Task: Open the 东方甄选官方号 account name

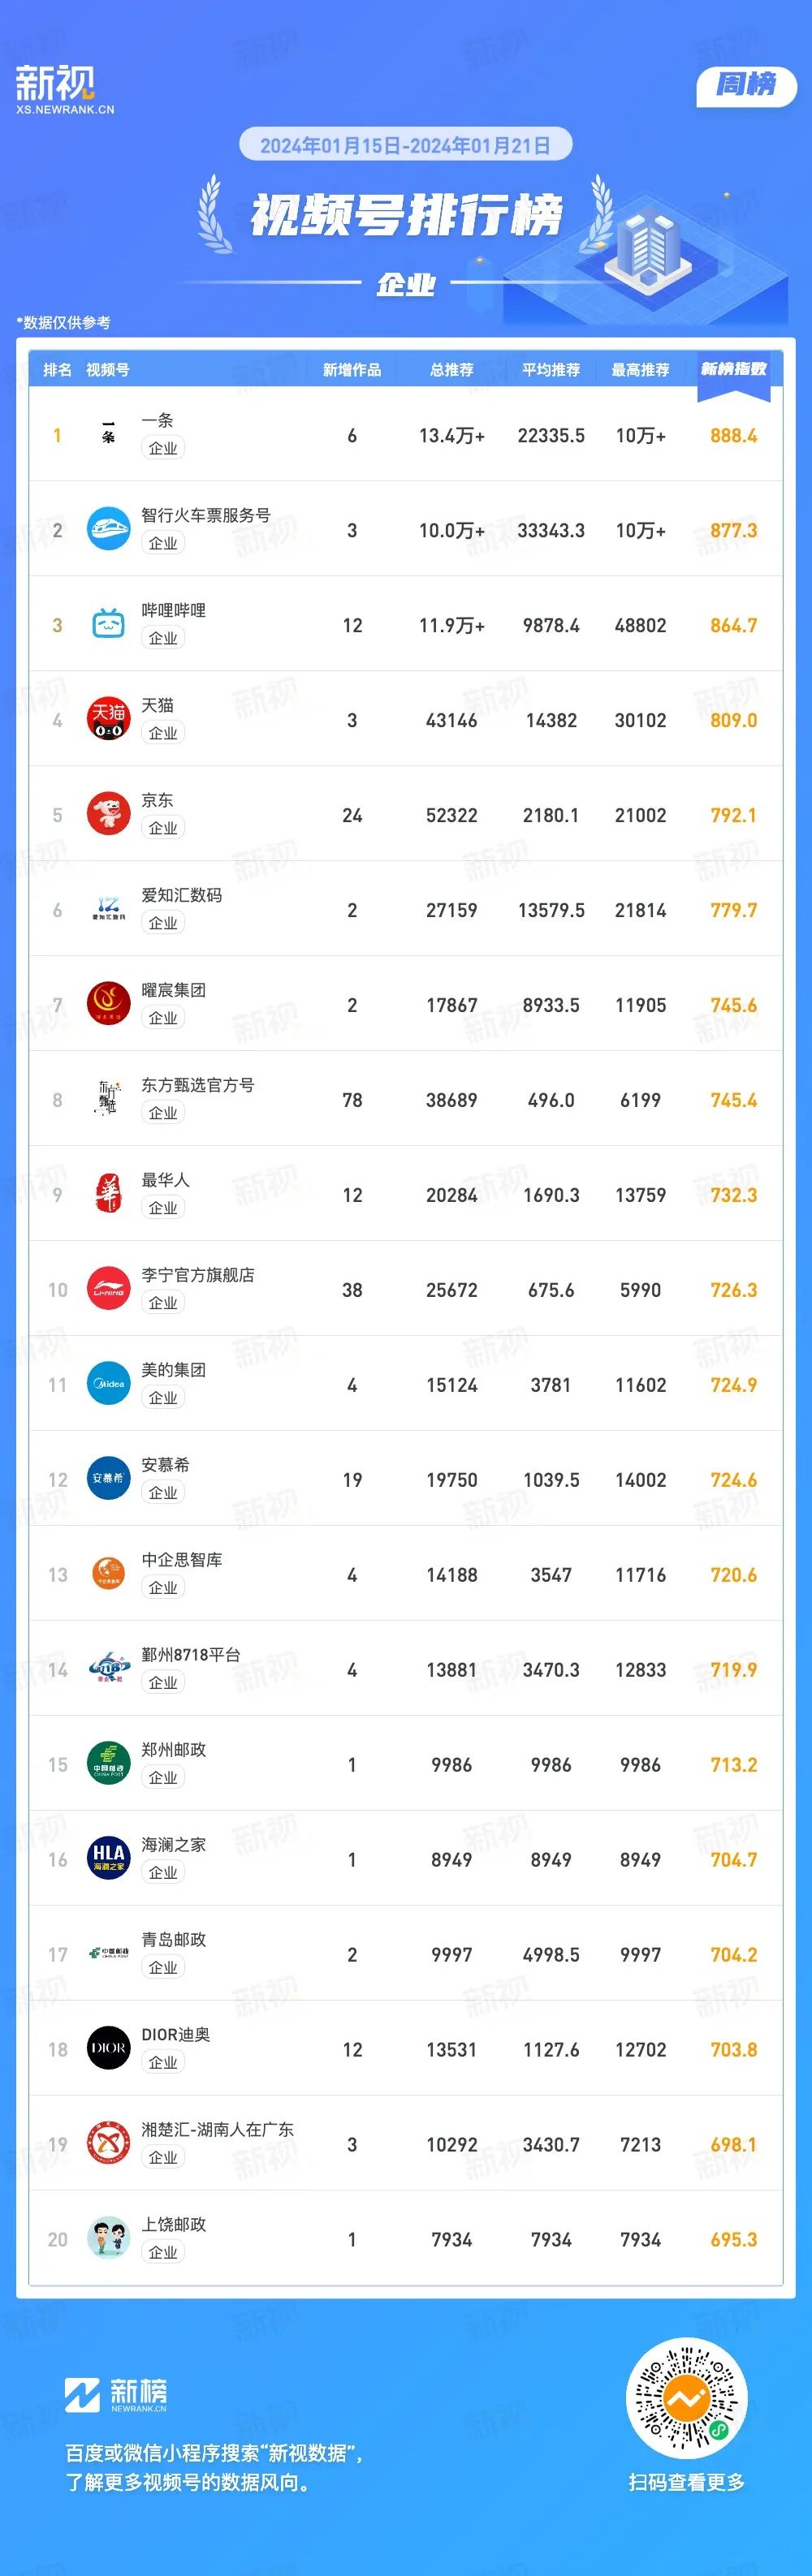Action: (198, 1085)
